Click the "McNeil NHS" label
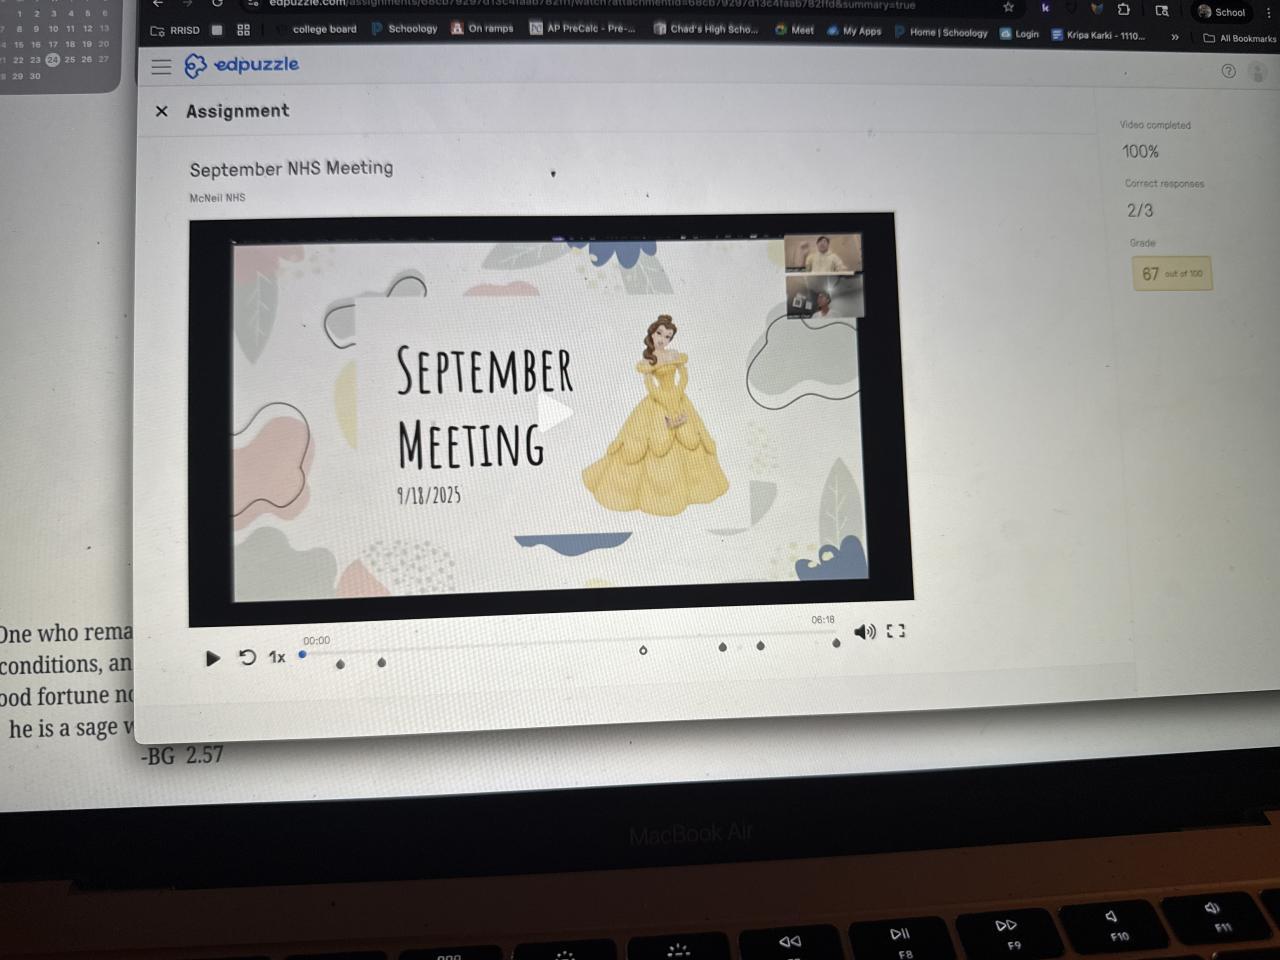The height and width of the screenshot is (960, 1280). click(217, 198)
